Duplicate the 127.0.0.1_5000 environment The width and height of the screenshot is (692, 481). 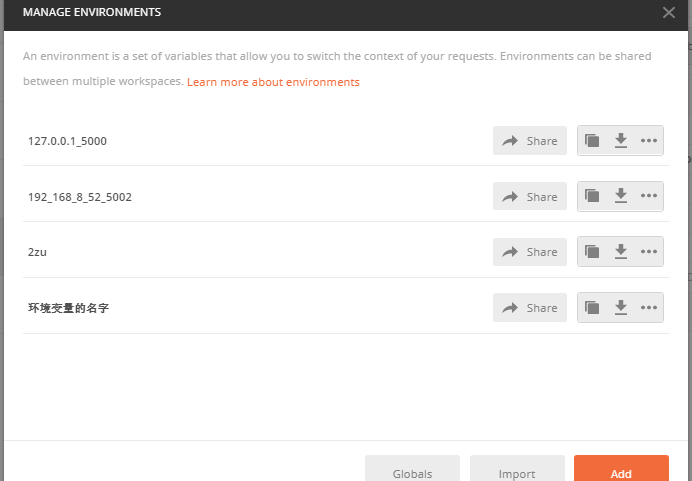tap(592, 141)
